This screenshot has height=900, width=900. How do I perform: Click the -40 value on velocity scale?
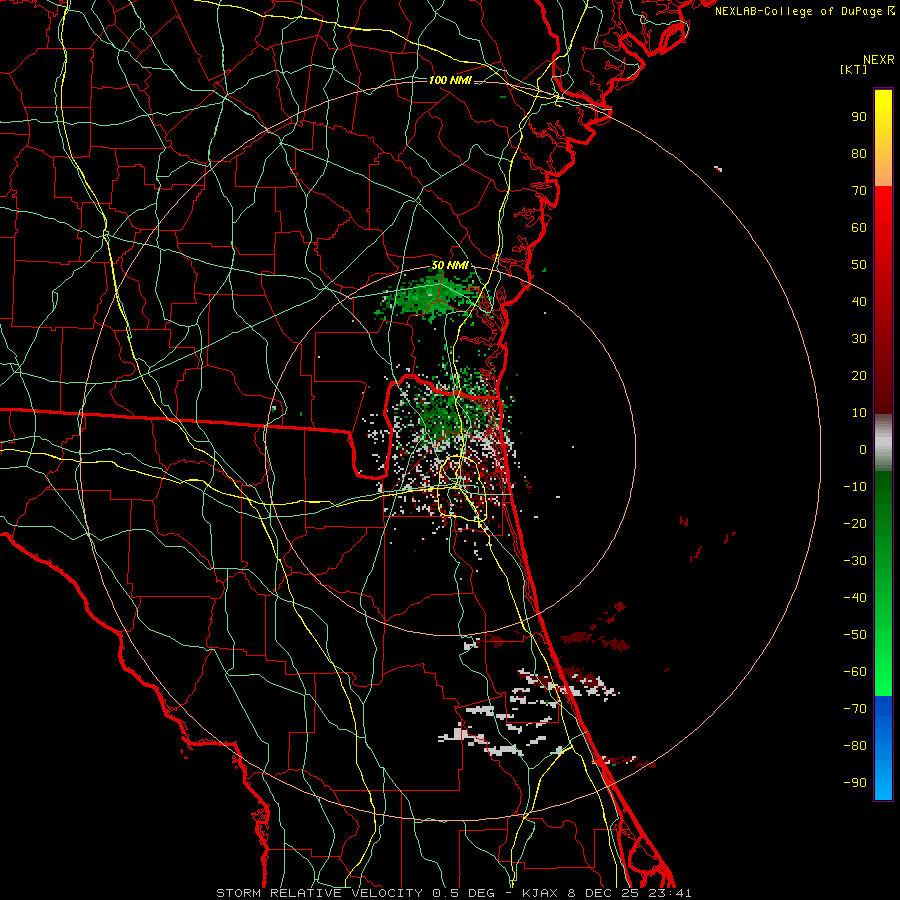click(x=855, y=598)
